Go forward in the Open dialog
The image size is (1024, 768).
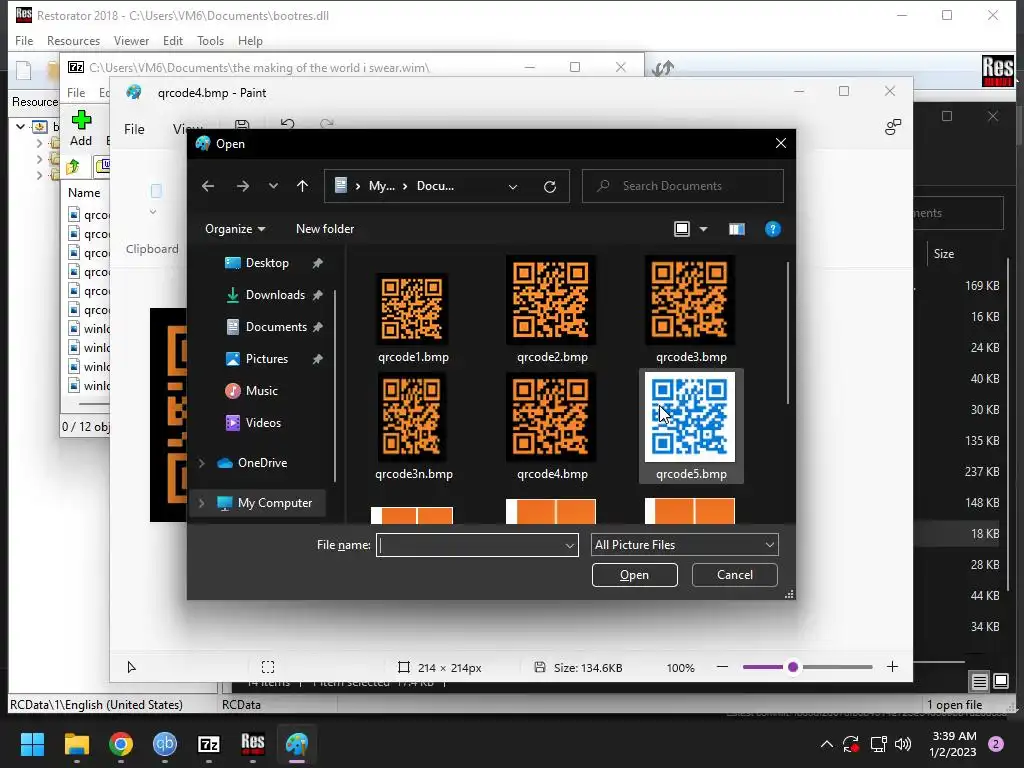coord(243,186)
